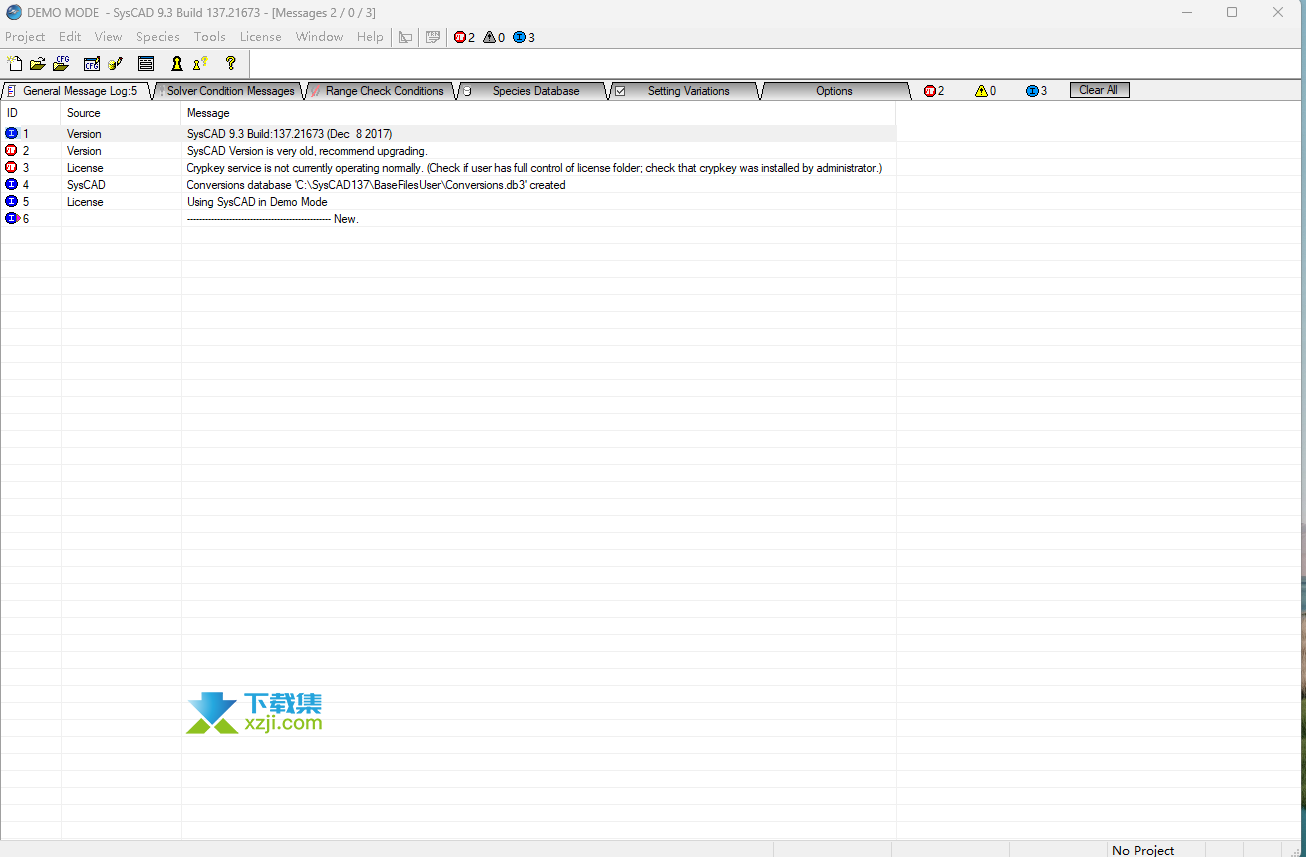1306x857 pixels.
Task: Click the blue info icon on row 1
Action: pos(12,133)
